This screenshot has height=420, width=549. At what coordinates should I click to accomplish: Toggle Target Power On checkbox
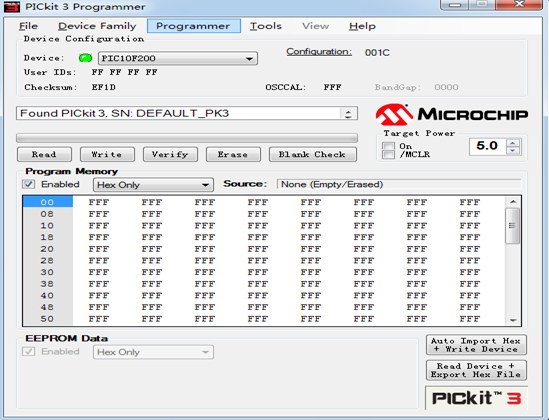(x=388, y=146)
